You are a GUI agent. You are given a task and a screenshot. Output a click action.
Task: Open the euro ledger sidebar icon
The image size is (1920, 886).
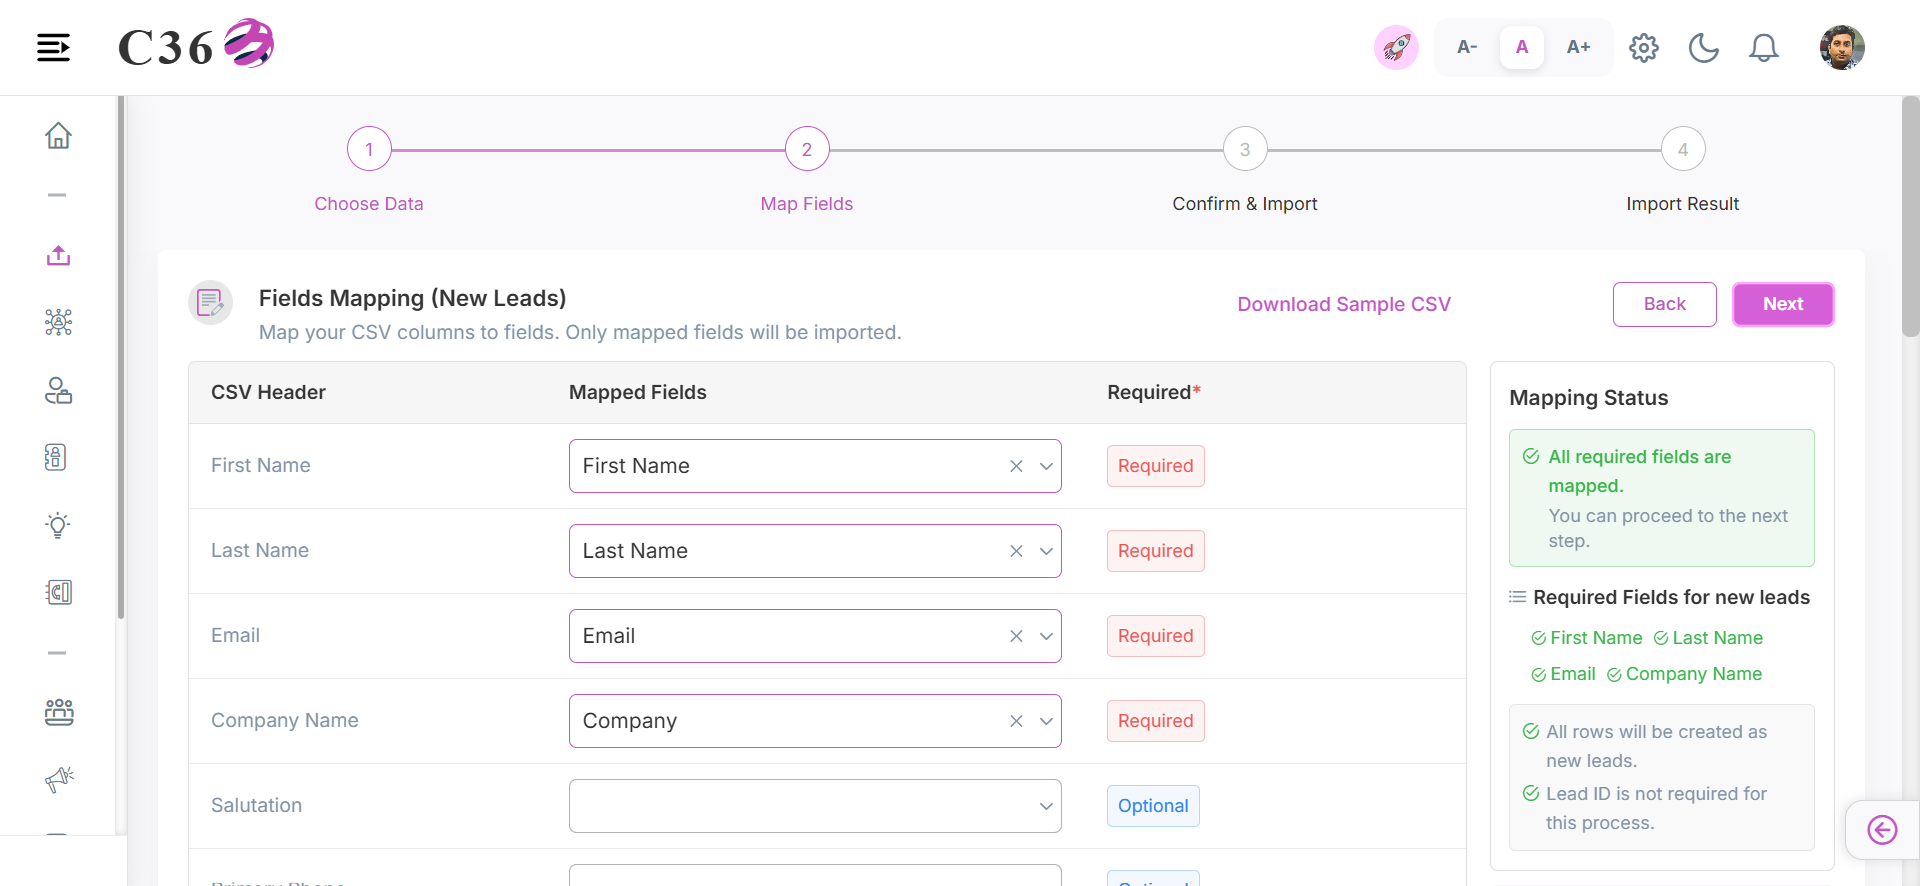click(58, 592)
